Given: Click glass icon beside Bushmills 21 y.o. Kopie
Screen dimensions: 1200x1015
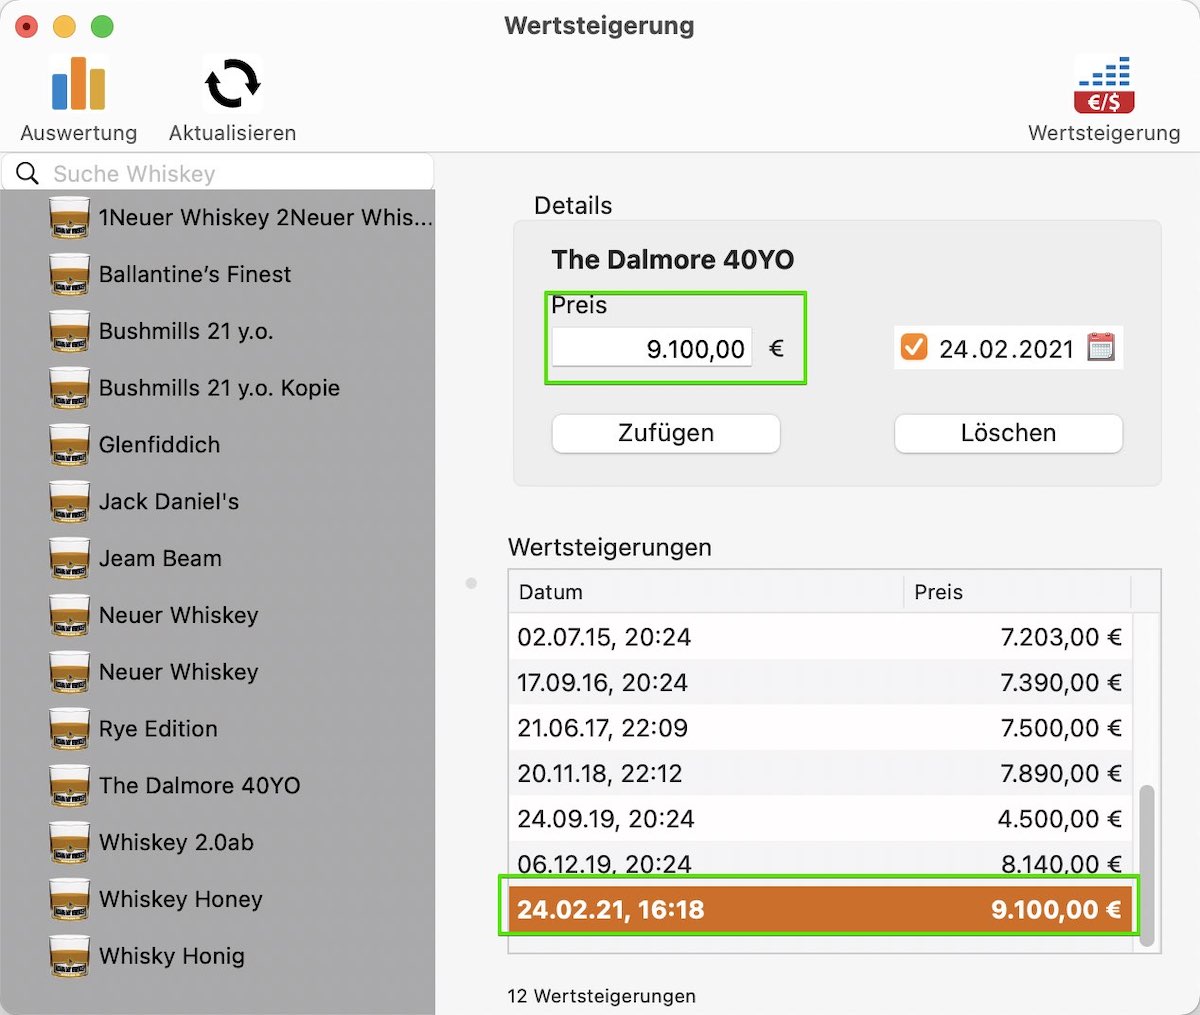Looking at the screenshot, I should (69, 388).
